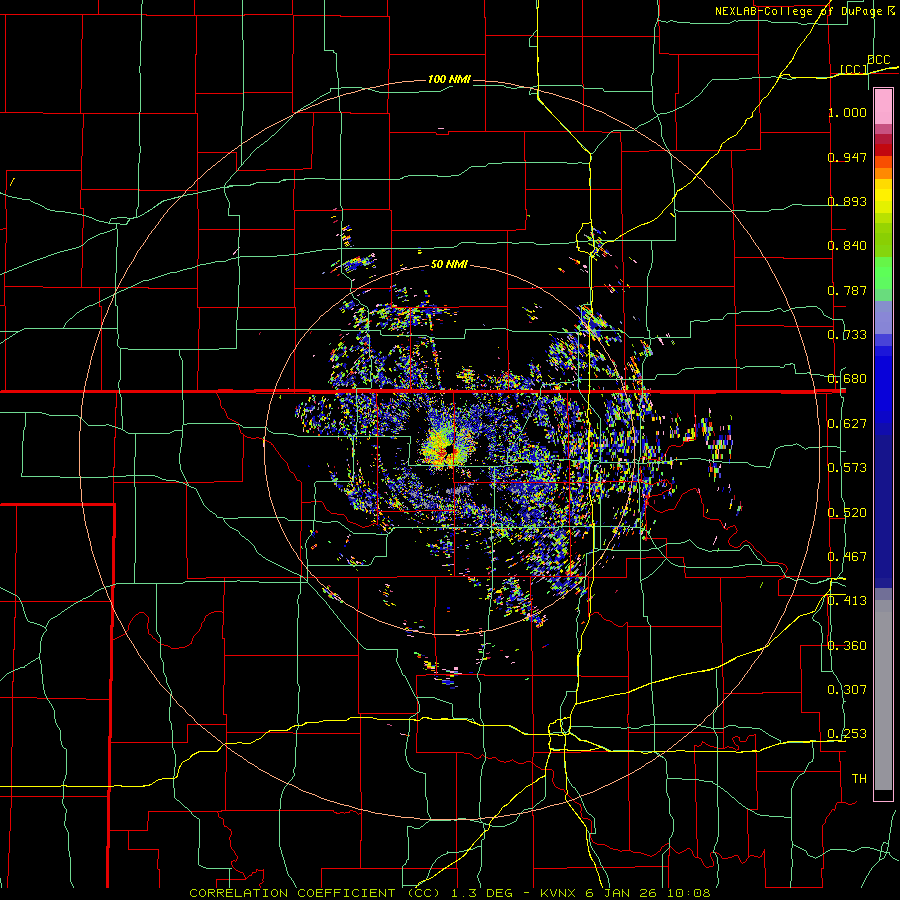Select the 0.680 scale value
900x900 pixels.
point(847,379)
